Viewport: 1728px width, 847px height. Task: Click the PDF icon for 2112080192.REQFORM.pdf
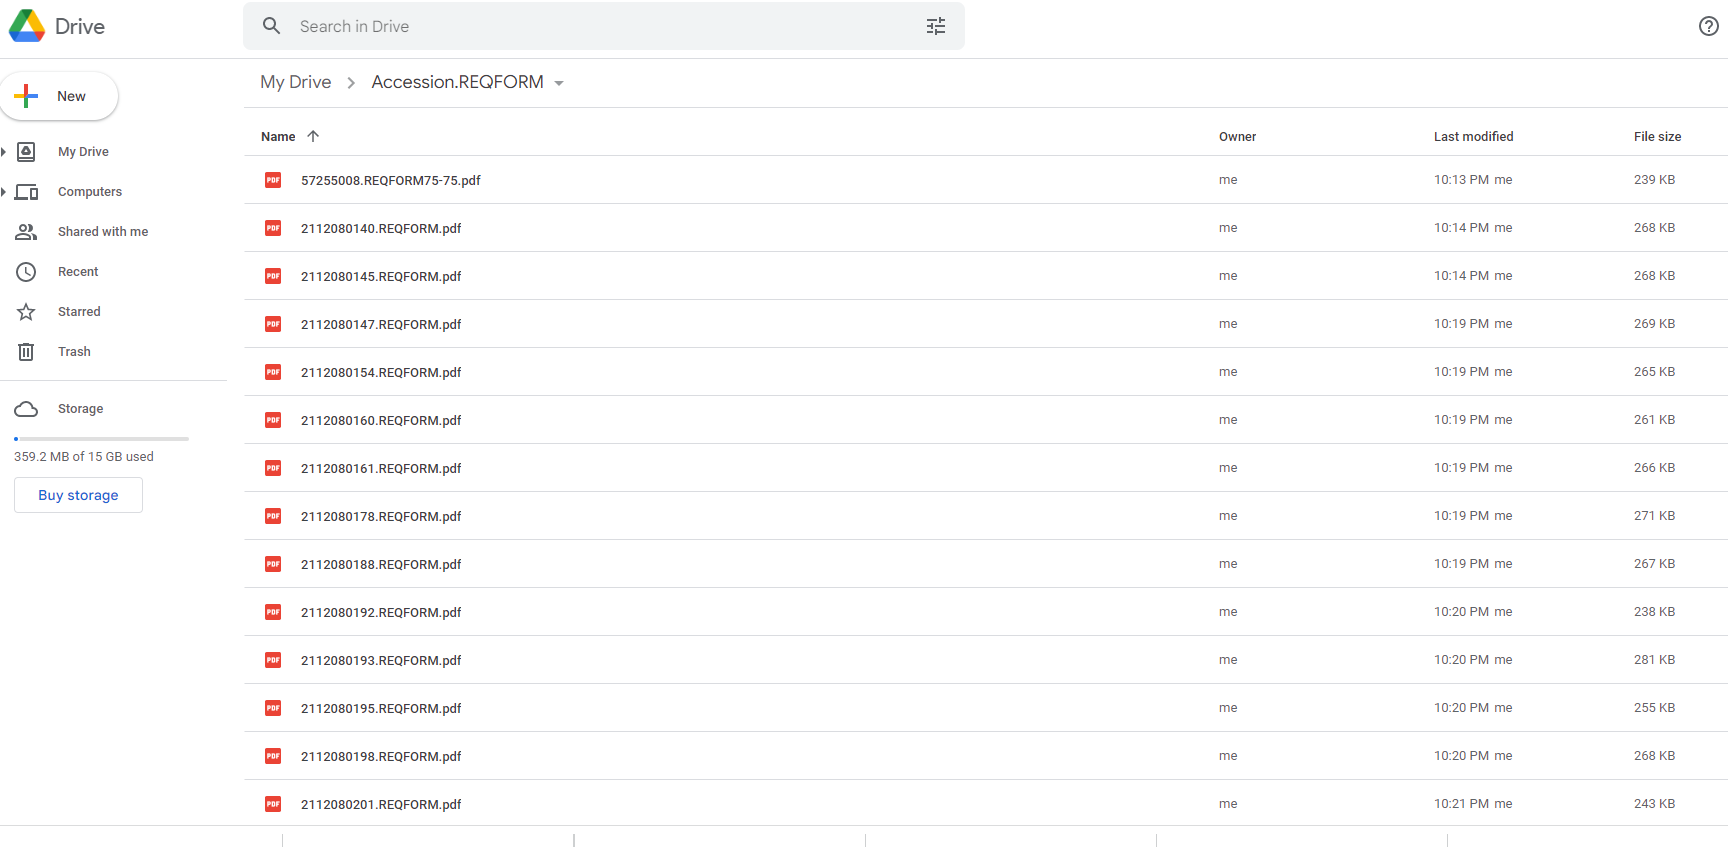[x=273, y=612]
